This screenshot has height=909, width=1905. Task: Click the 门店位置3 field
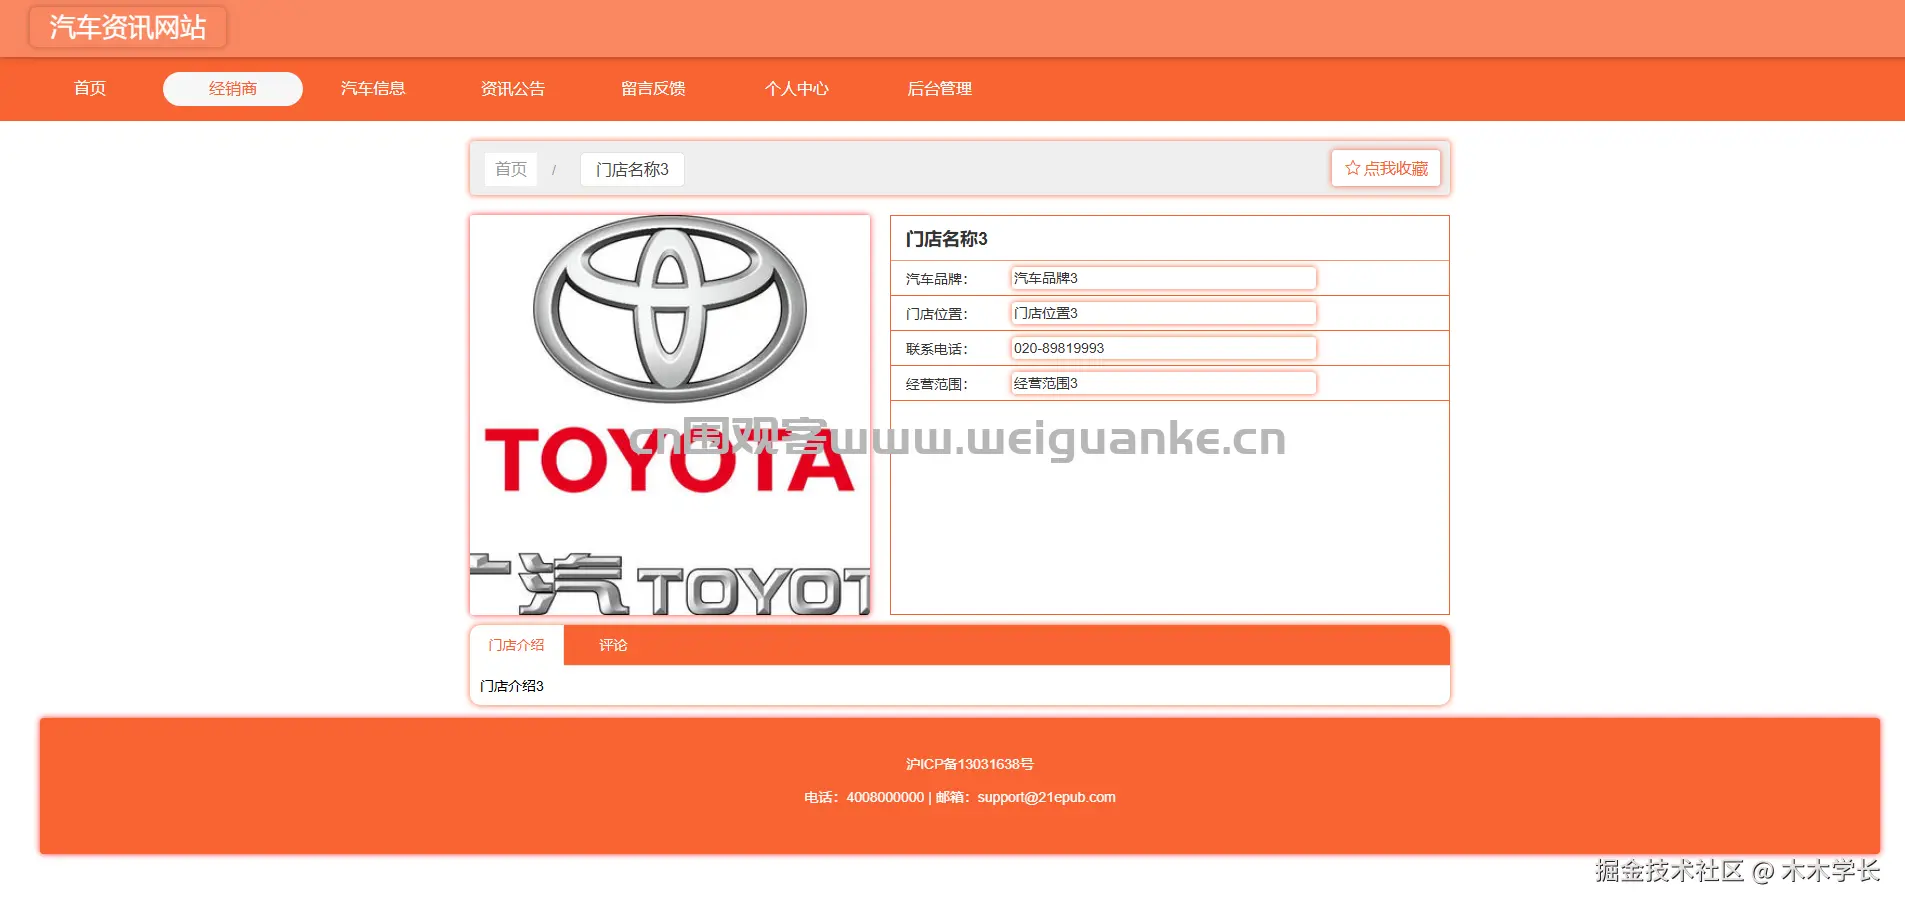click(x=1163, y=313)
